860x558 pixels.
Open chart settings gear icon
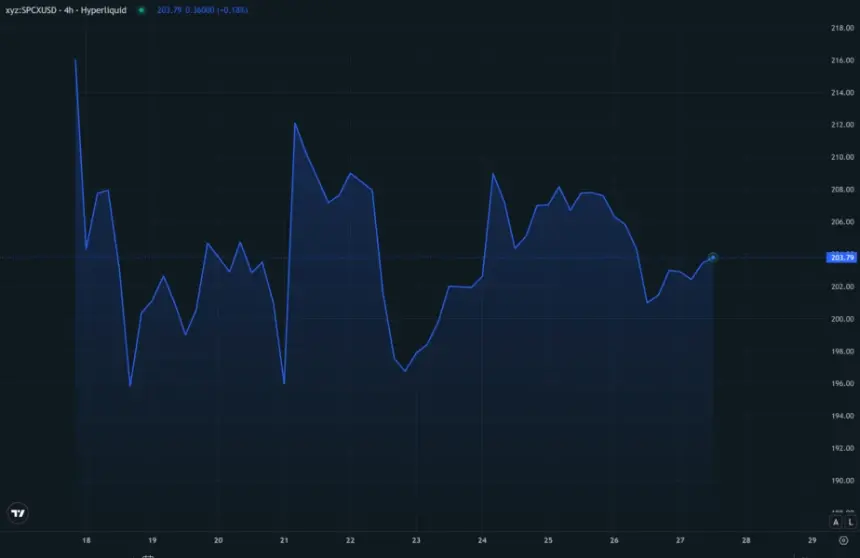[x=844, y=540]
